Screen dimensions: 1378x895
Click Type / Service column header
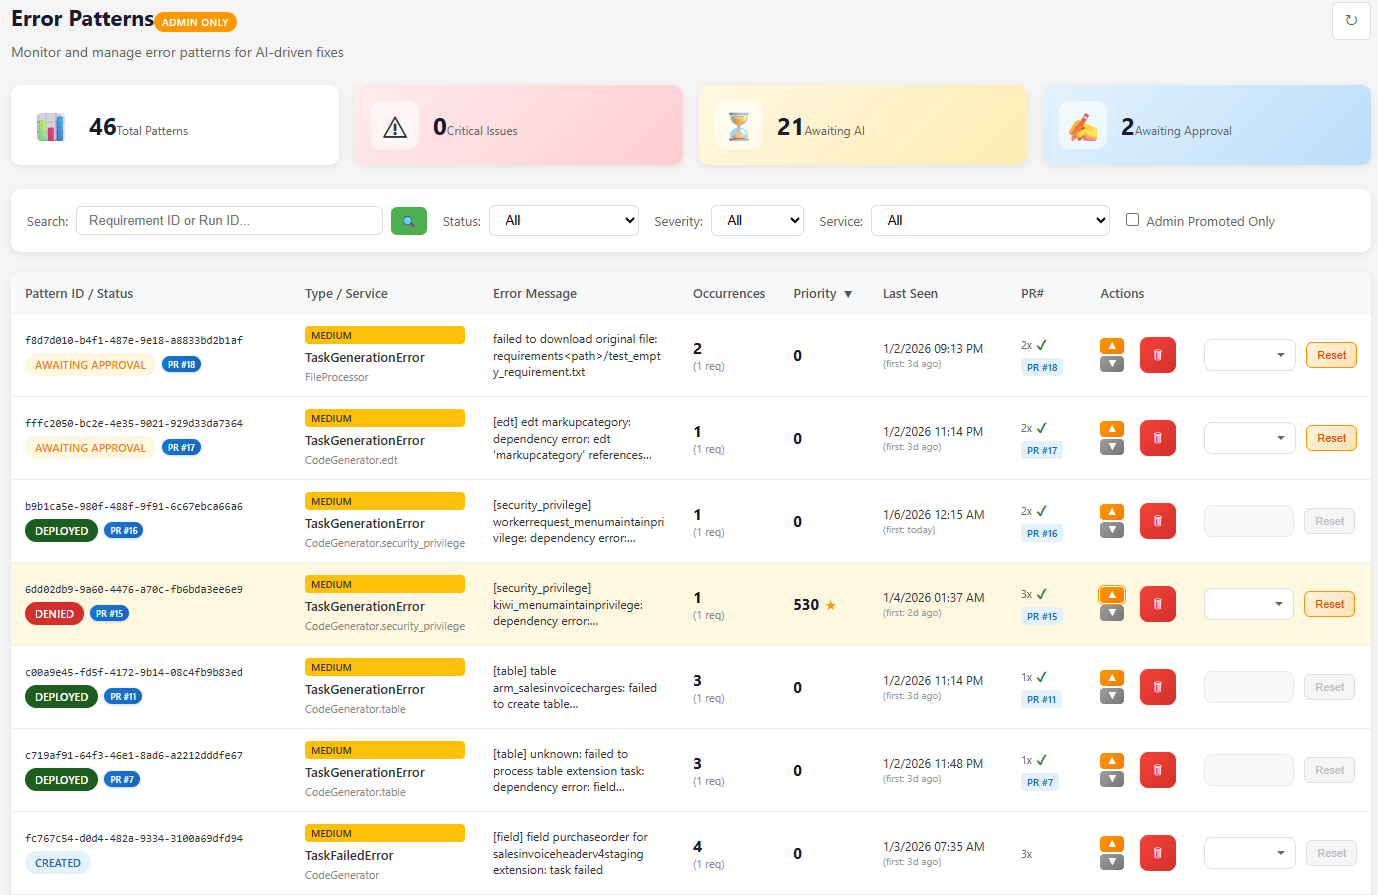pos(346,294)
